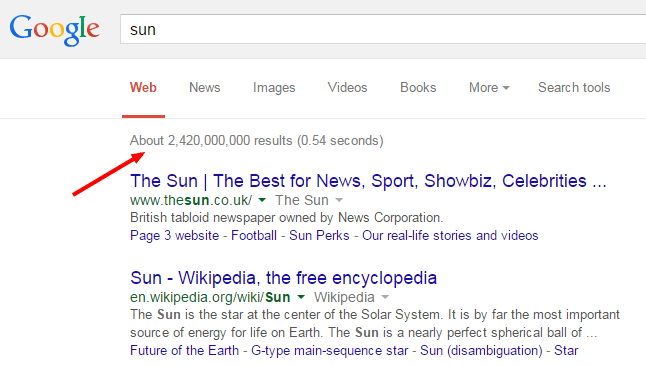Open "G-type main-sequence star" sitelink
The image size is (646, 366).
click(x=330, y=351)
